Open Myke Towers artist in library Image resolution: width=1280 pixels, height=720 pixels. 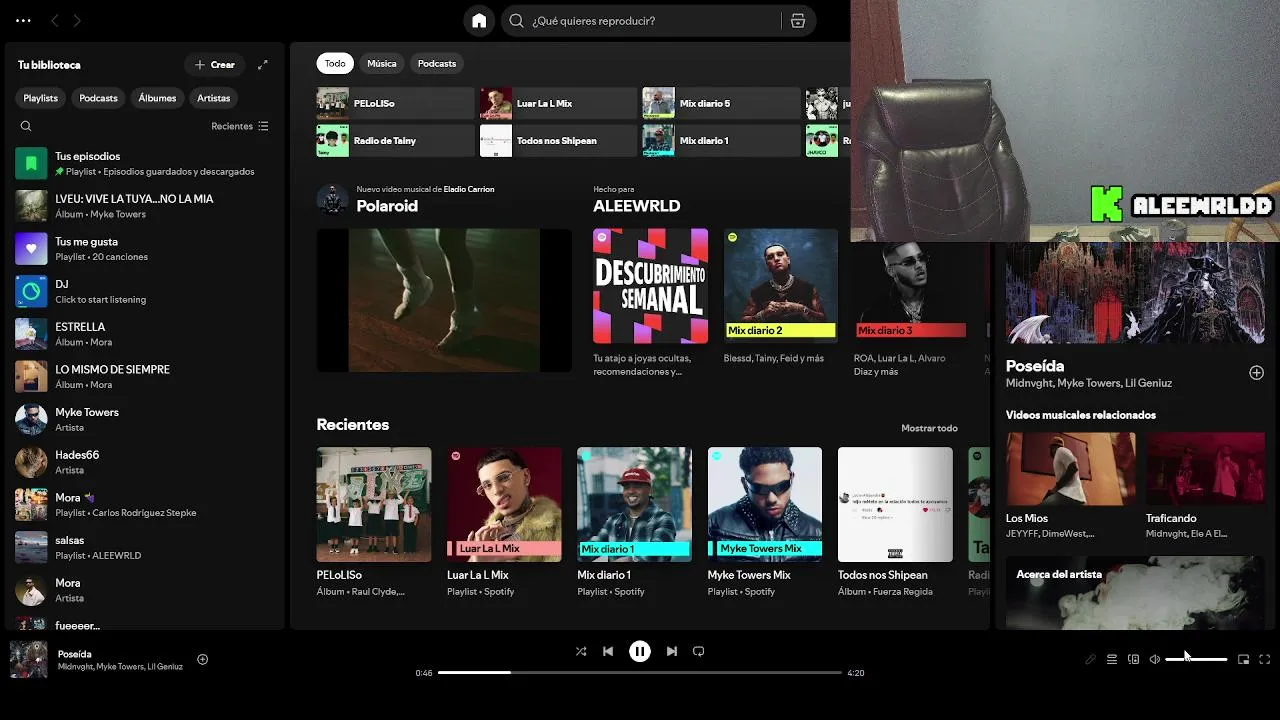coord(145,419)
